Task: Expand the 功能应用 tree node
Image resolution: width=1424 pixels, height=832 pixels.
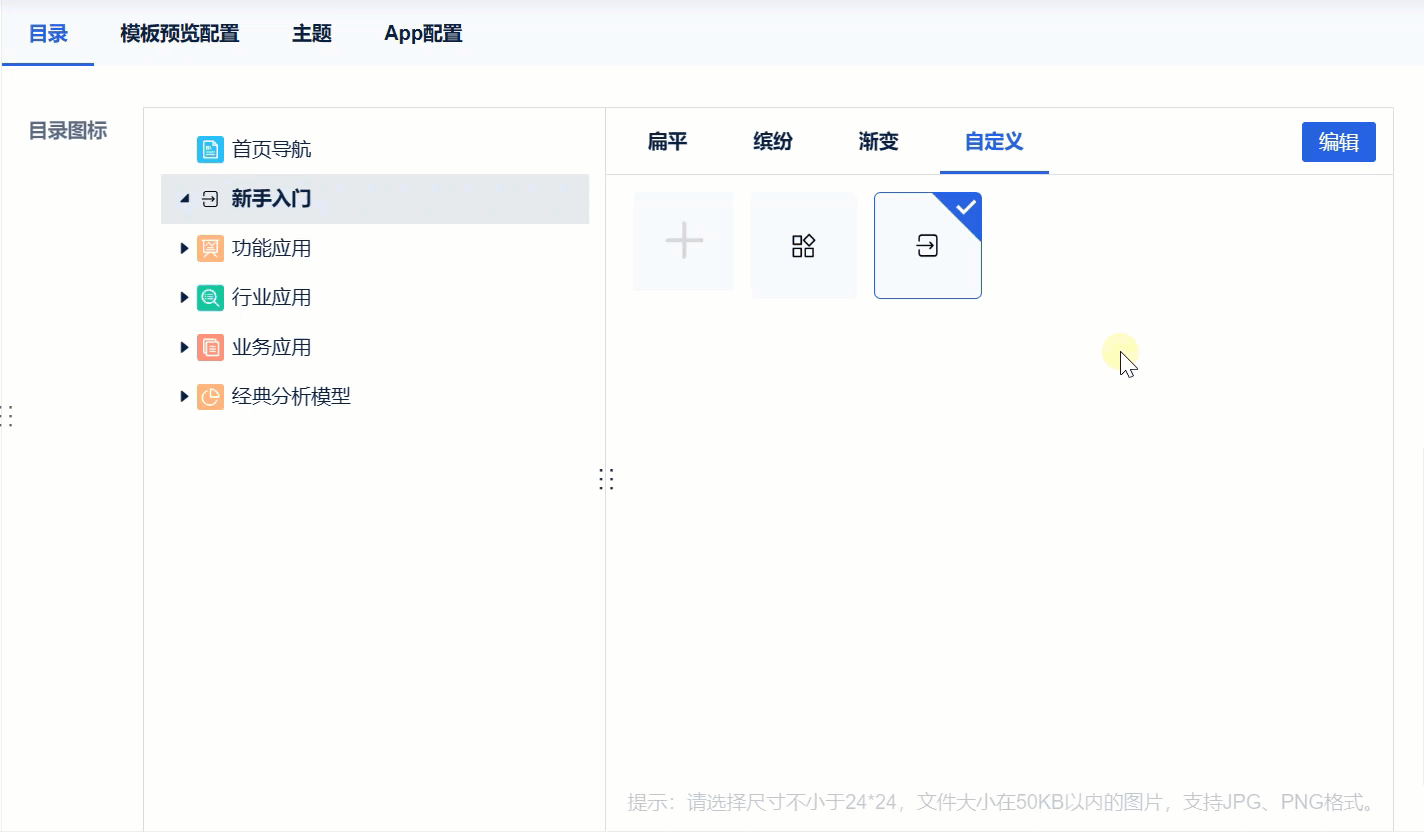Action: tap(184, 247)
